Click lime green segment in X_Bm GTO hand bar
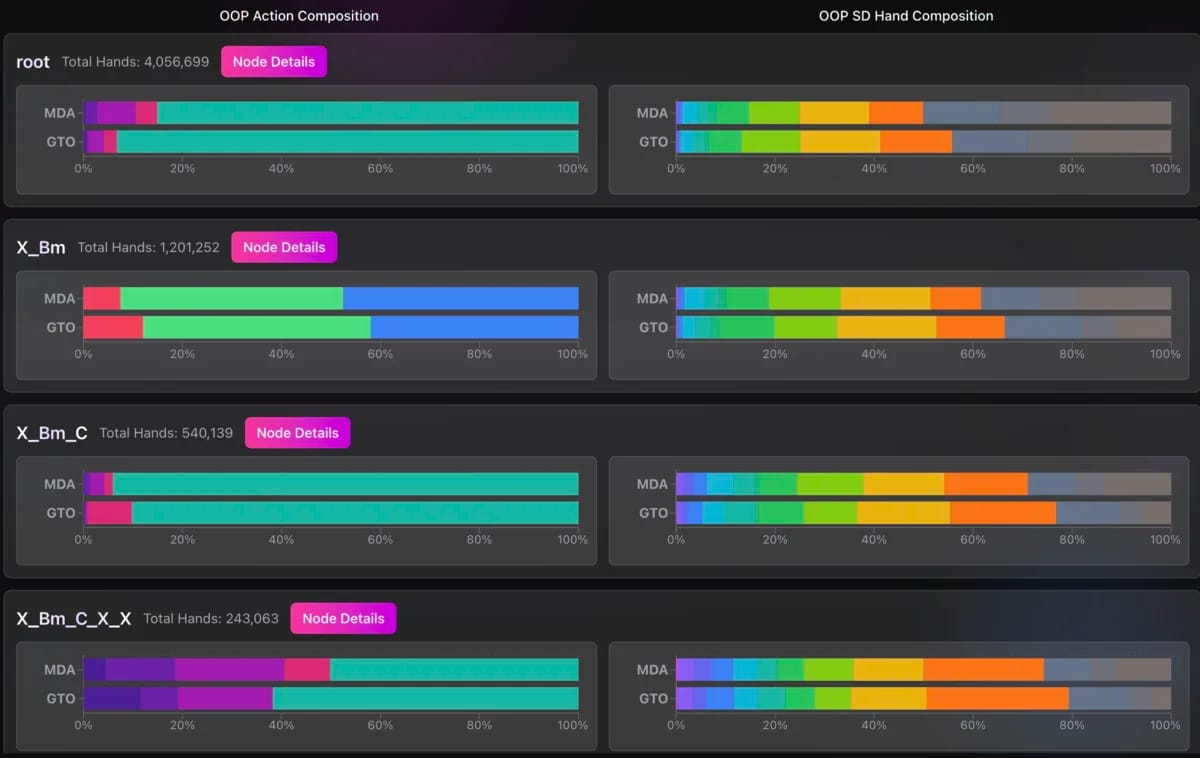The height and width of the screenshot is (758, 1200). click(x=805, y=327)
